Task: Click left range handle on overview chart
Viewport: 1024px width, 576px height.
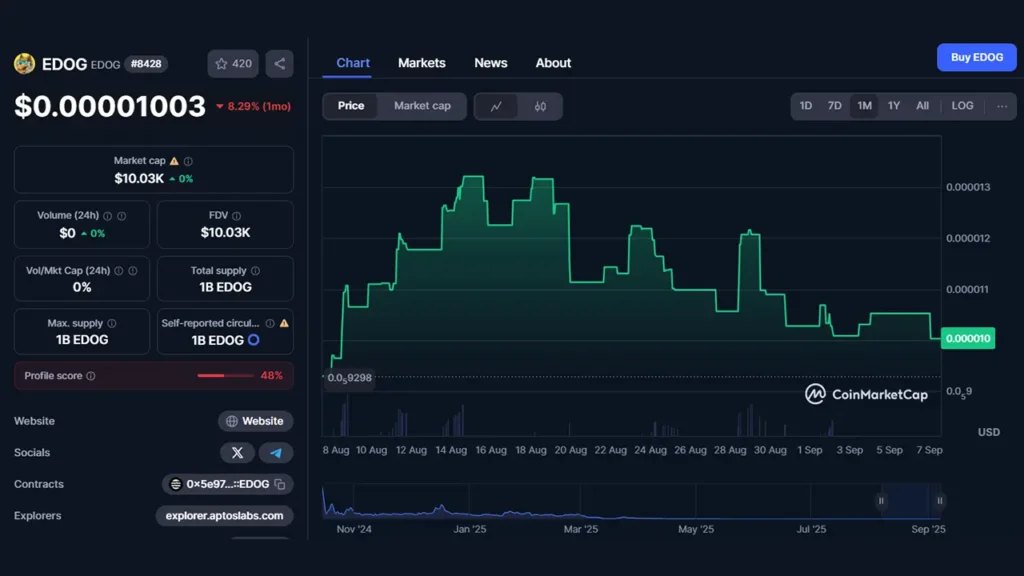Action: point(881,501)
